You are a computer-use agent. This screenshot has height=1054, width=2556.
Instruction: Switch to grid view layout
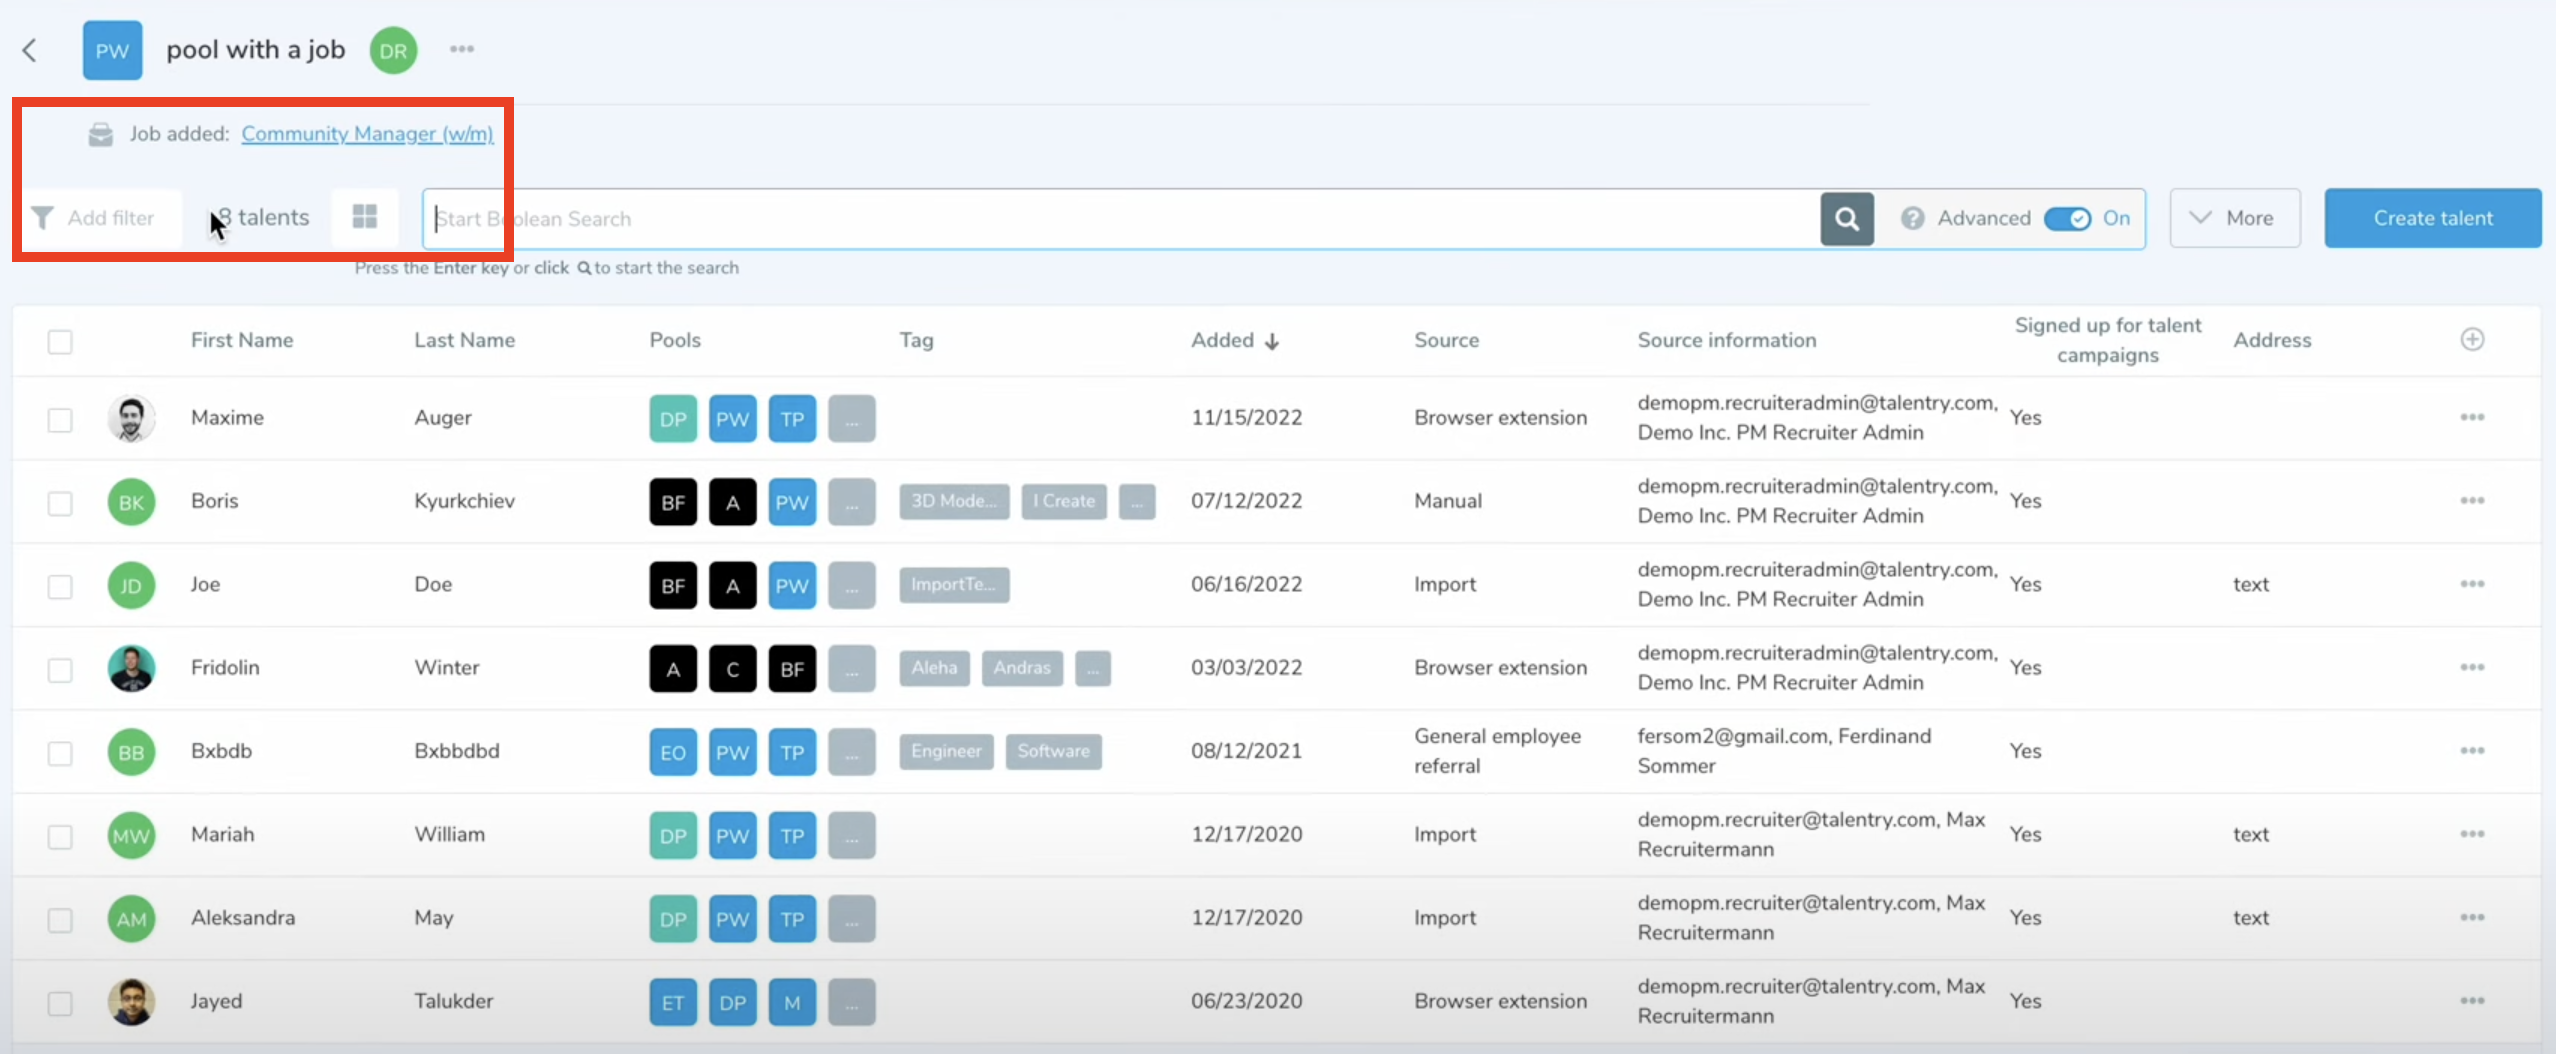[x=365, y=217]
